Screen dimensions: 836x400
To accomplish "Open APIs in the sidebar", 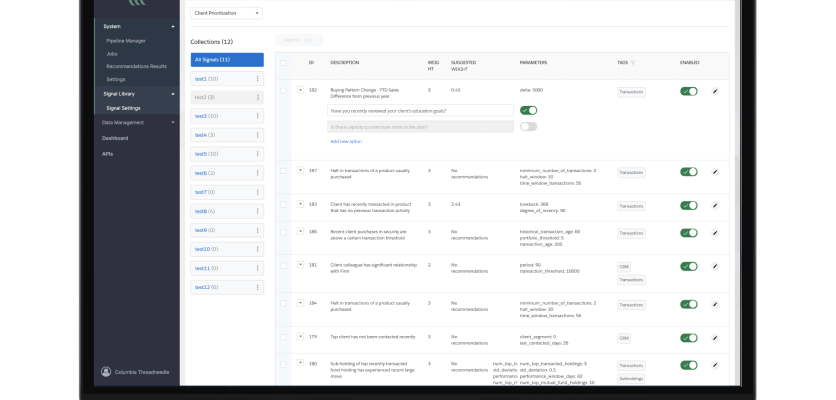I will click(x=107, y=154).
